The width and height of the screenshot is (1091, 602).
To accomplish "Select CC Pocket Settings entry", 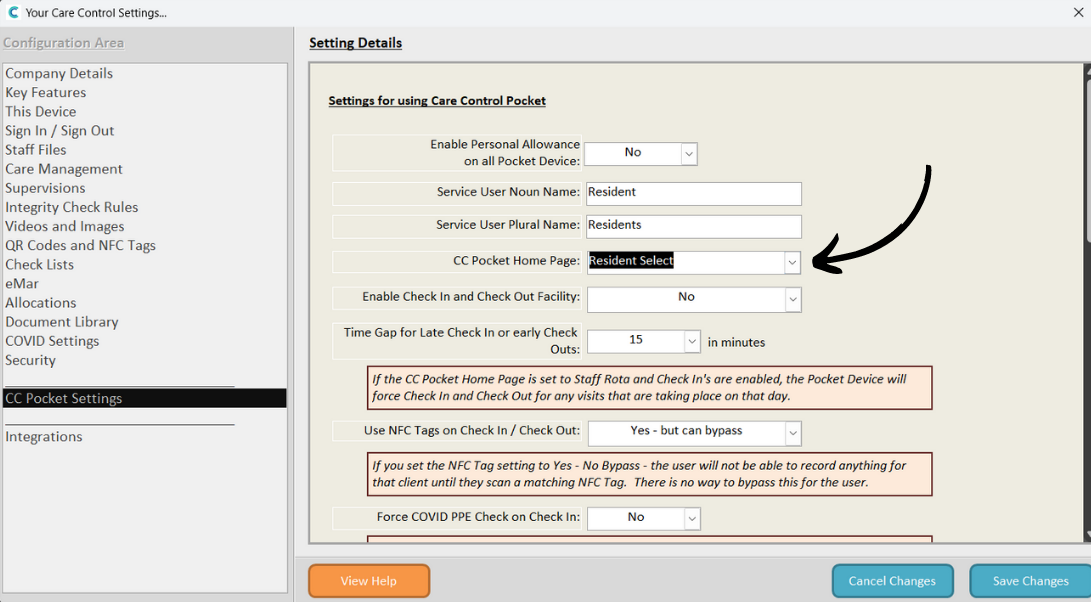I will 145,398.
